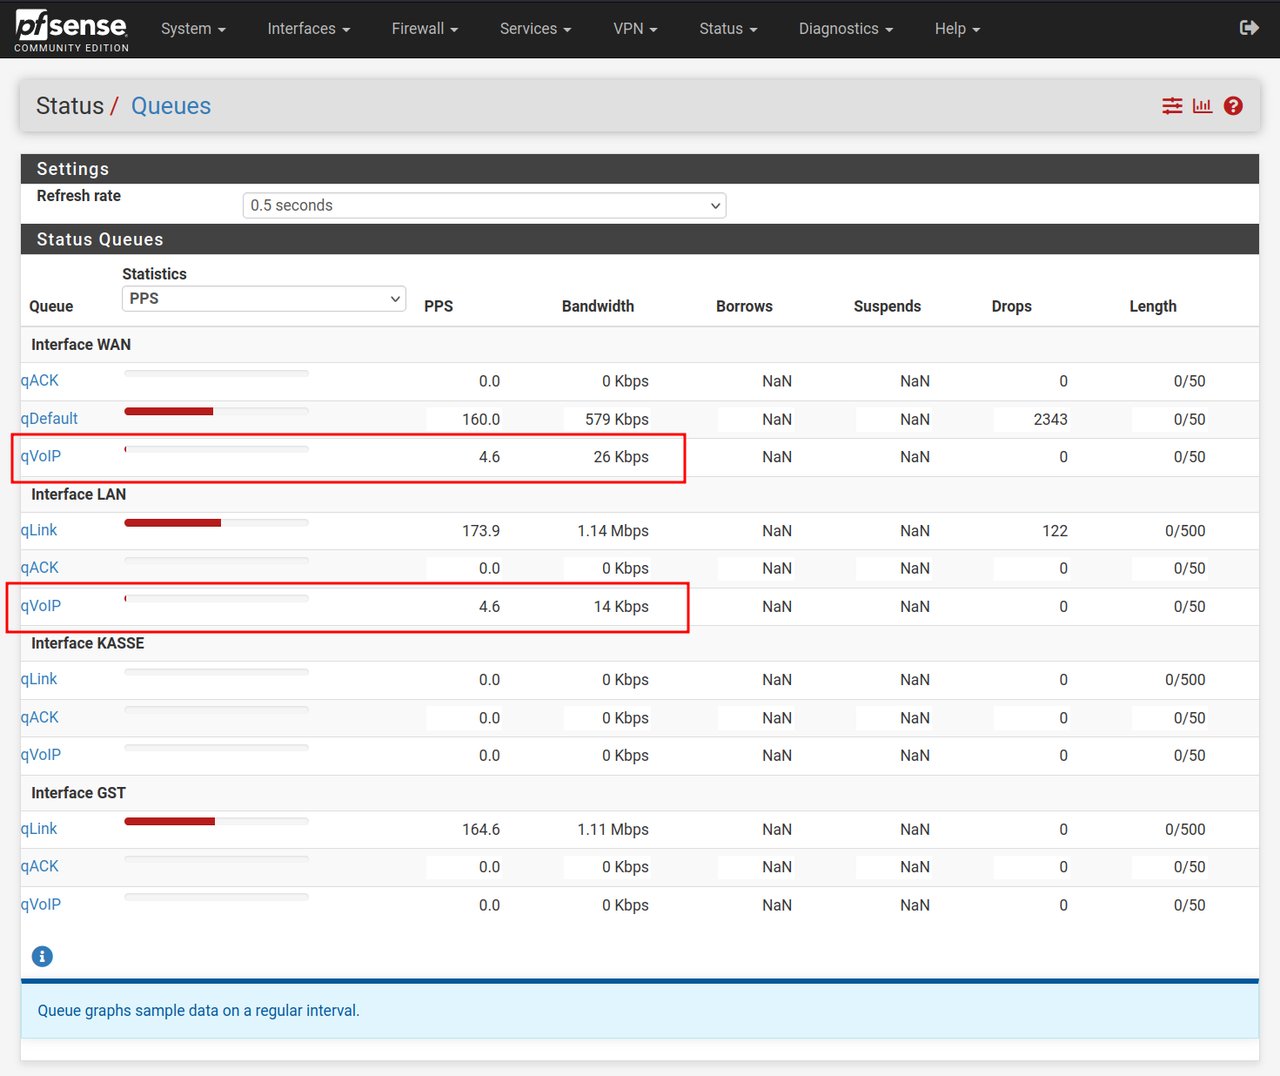Image resolution: width=1280 pixels, height=1076 pixels.
Task: Click the 14 Kbps bandwidth value
Action: pyautogui.click(x=621, y=607)
